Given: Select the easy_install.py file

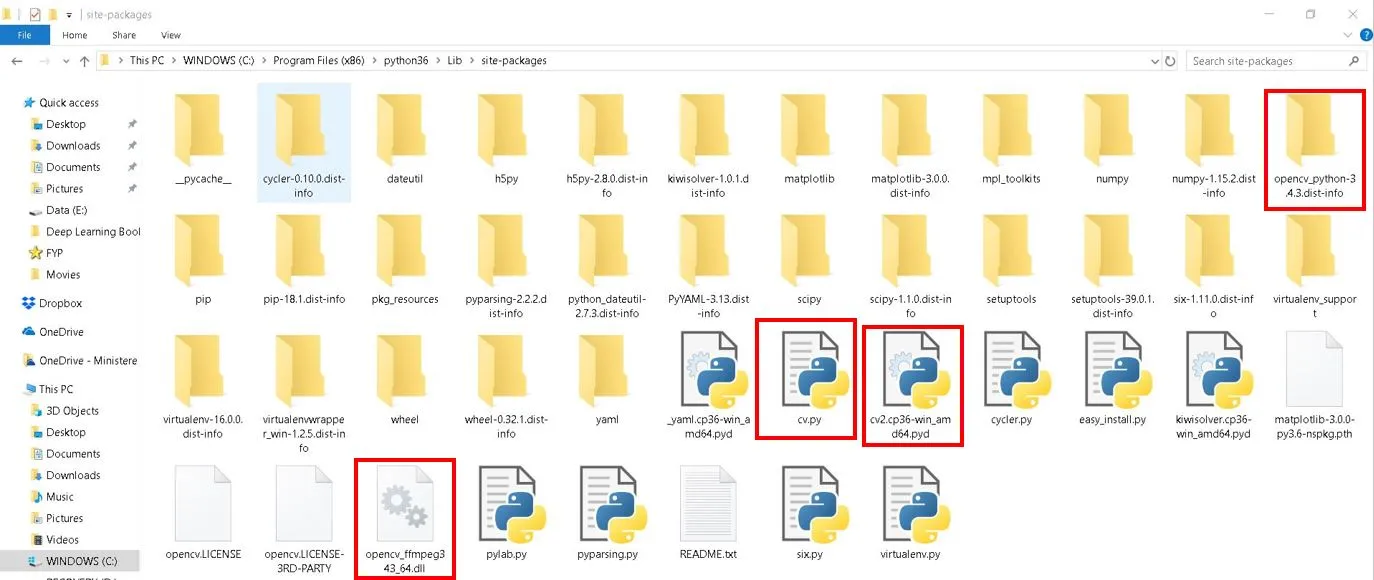Looking at the screenshot, I should pyautogui.click(x=1112, y=380).
